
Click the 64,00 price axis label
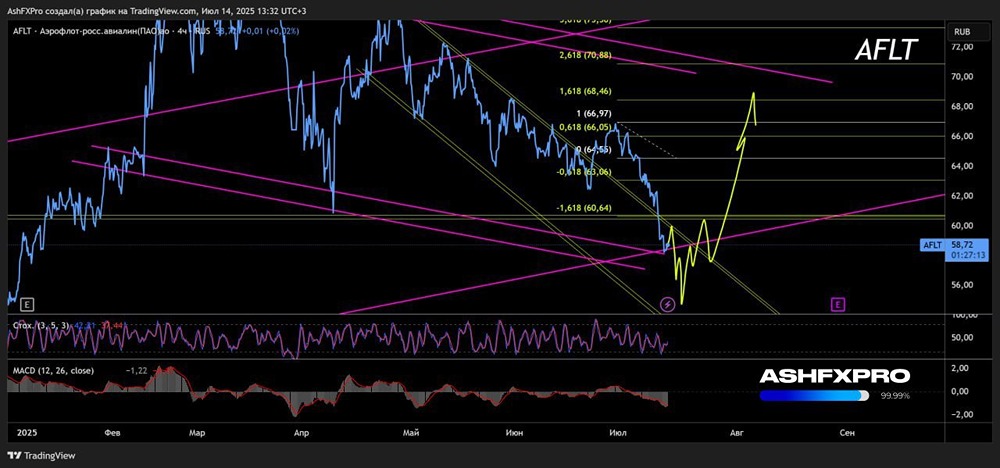[x=962, y=166]
